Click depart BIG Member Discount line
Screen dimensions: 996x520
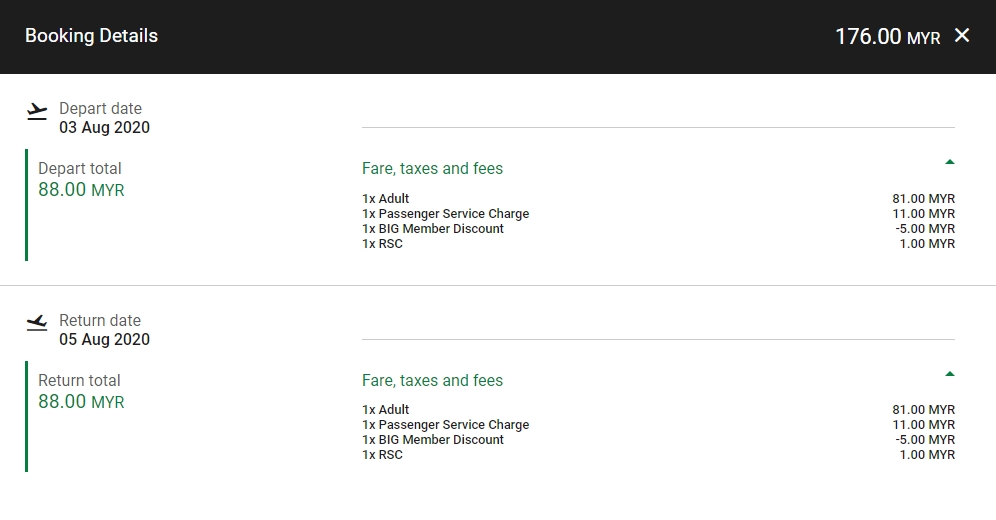[x=433, y=229]
